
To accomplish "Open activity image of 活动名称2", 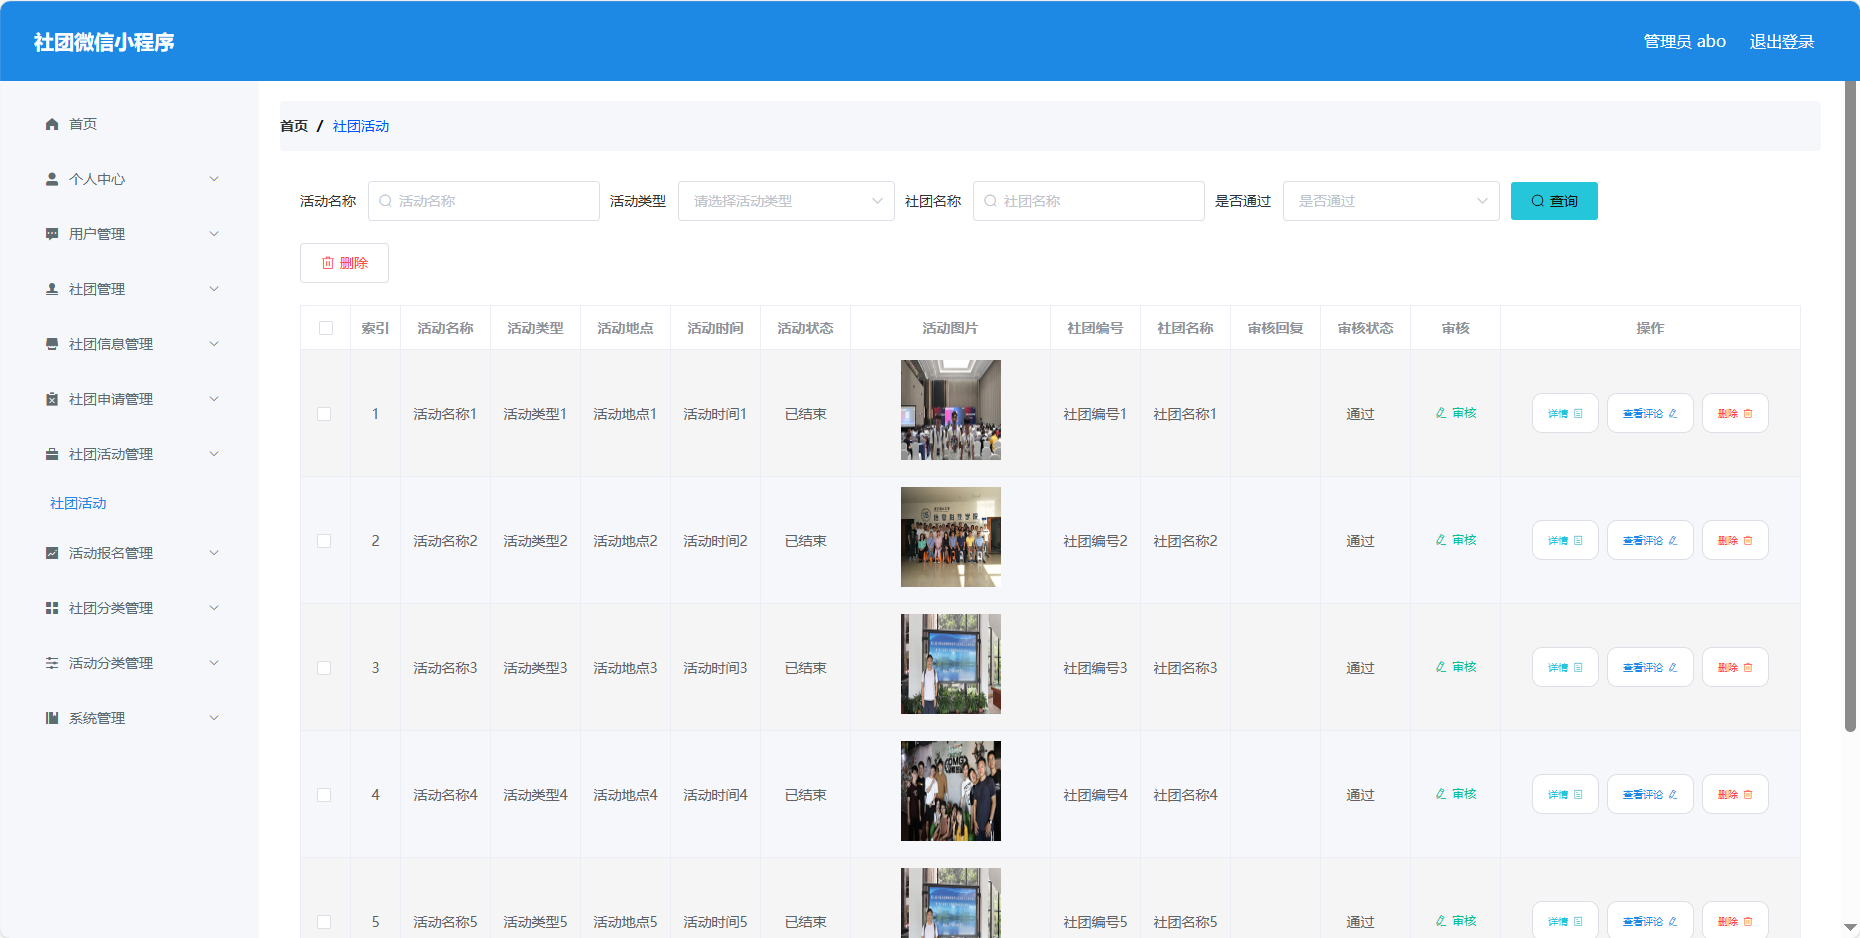I will point(951,537).
